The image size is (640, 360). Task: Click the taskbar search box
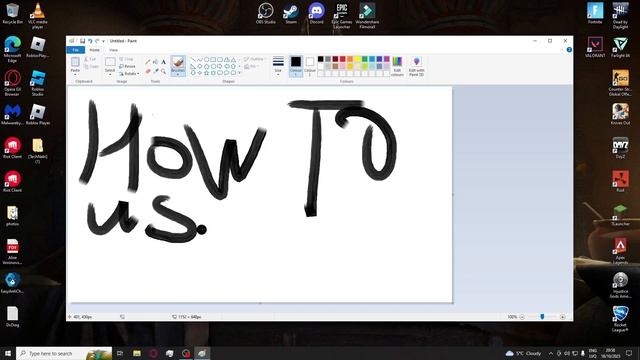pyautogui.click(x=64, y=353)
